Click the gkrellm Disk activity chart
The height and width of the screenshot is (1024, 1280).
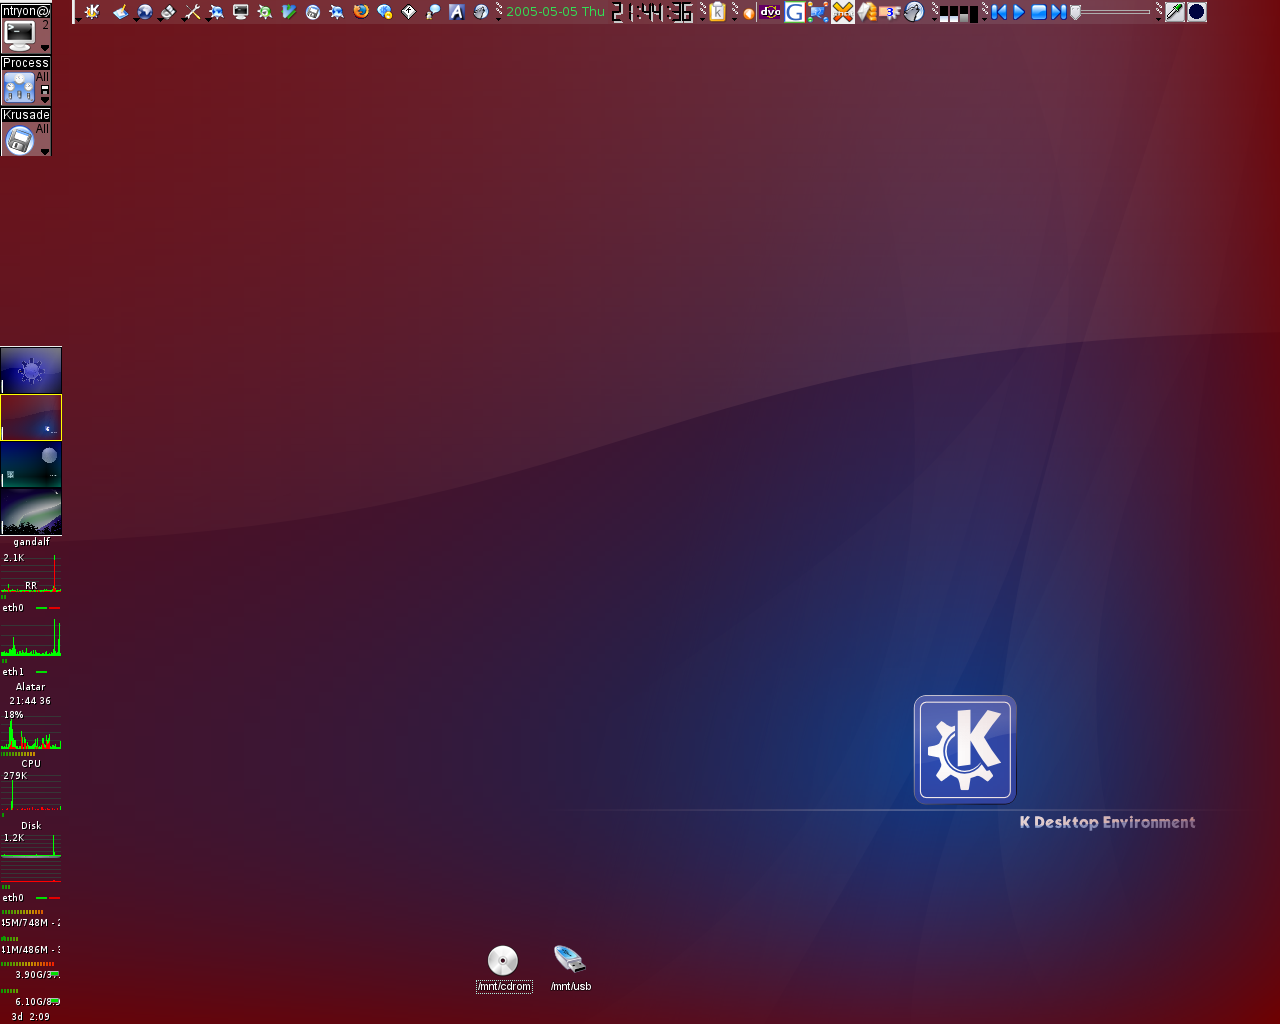pos(31,790)
